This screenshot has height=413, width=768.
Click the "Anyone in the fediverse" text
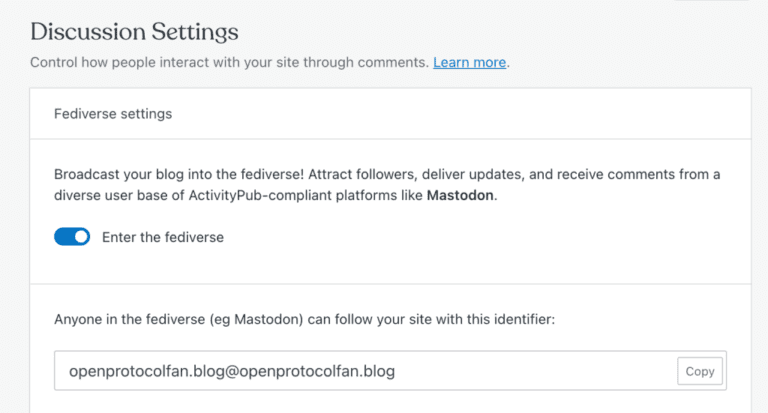point(134,320)
